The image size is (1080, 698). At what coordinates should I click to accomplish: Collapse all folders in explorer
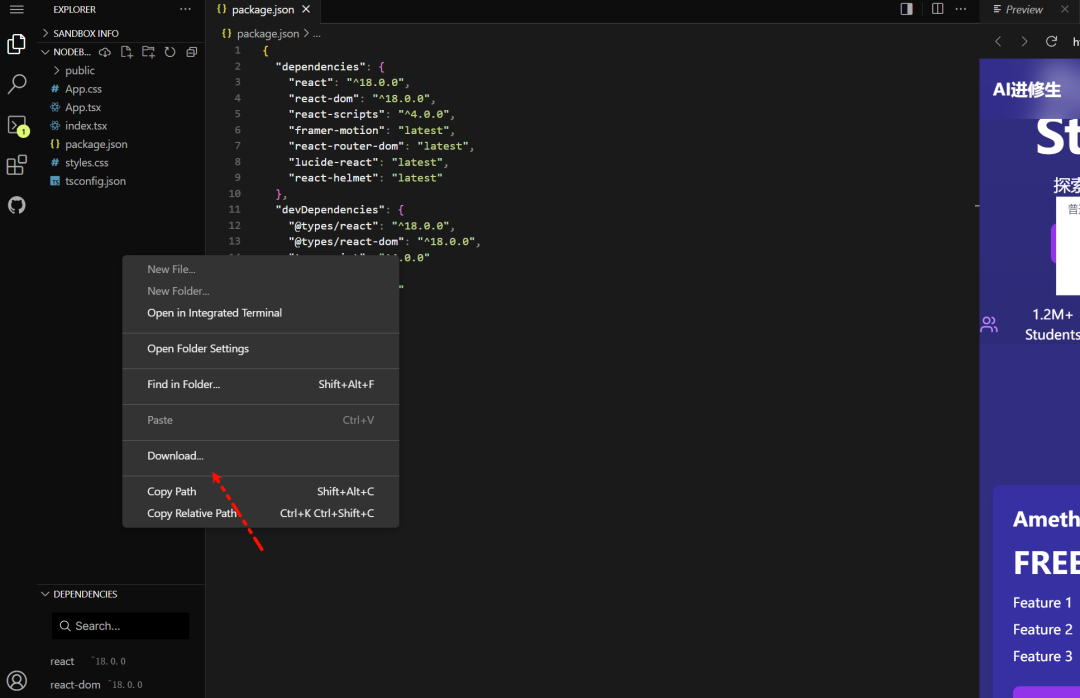point(191,52)
